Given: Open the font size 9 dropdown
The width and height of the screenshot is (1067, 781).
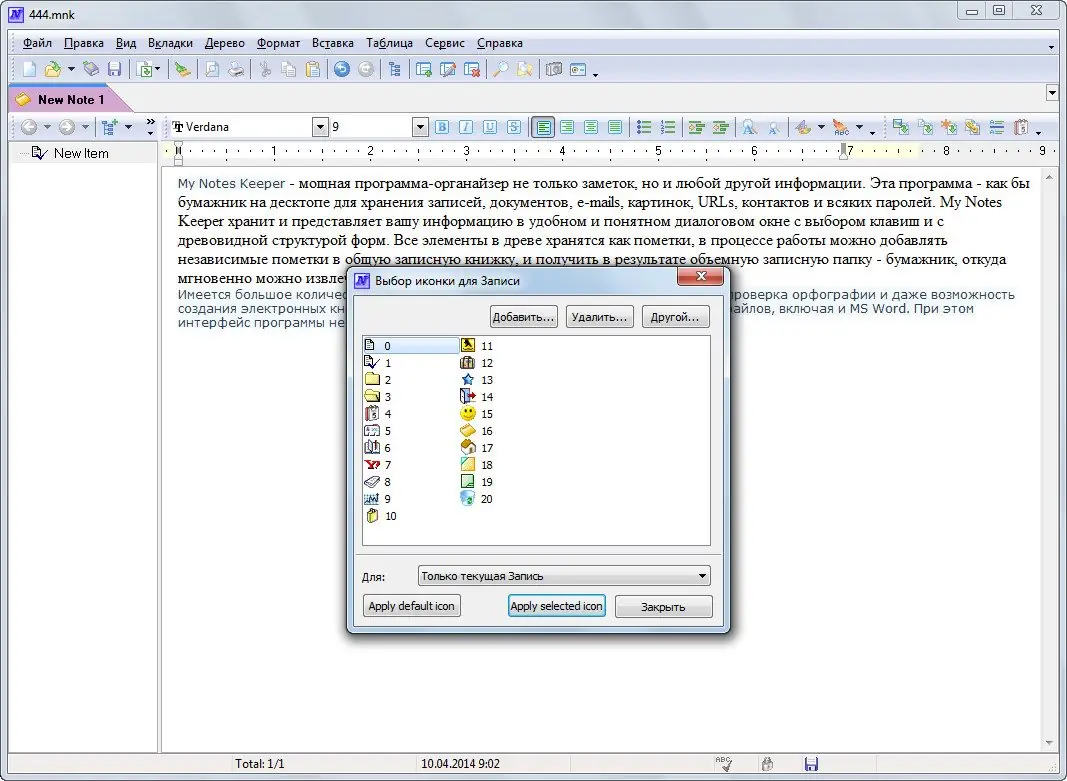Looking at the screenshot, I should click(x=420, y=127).
